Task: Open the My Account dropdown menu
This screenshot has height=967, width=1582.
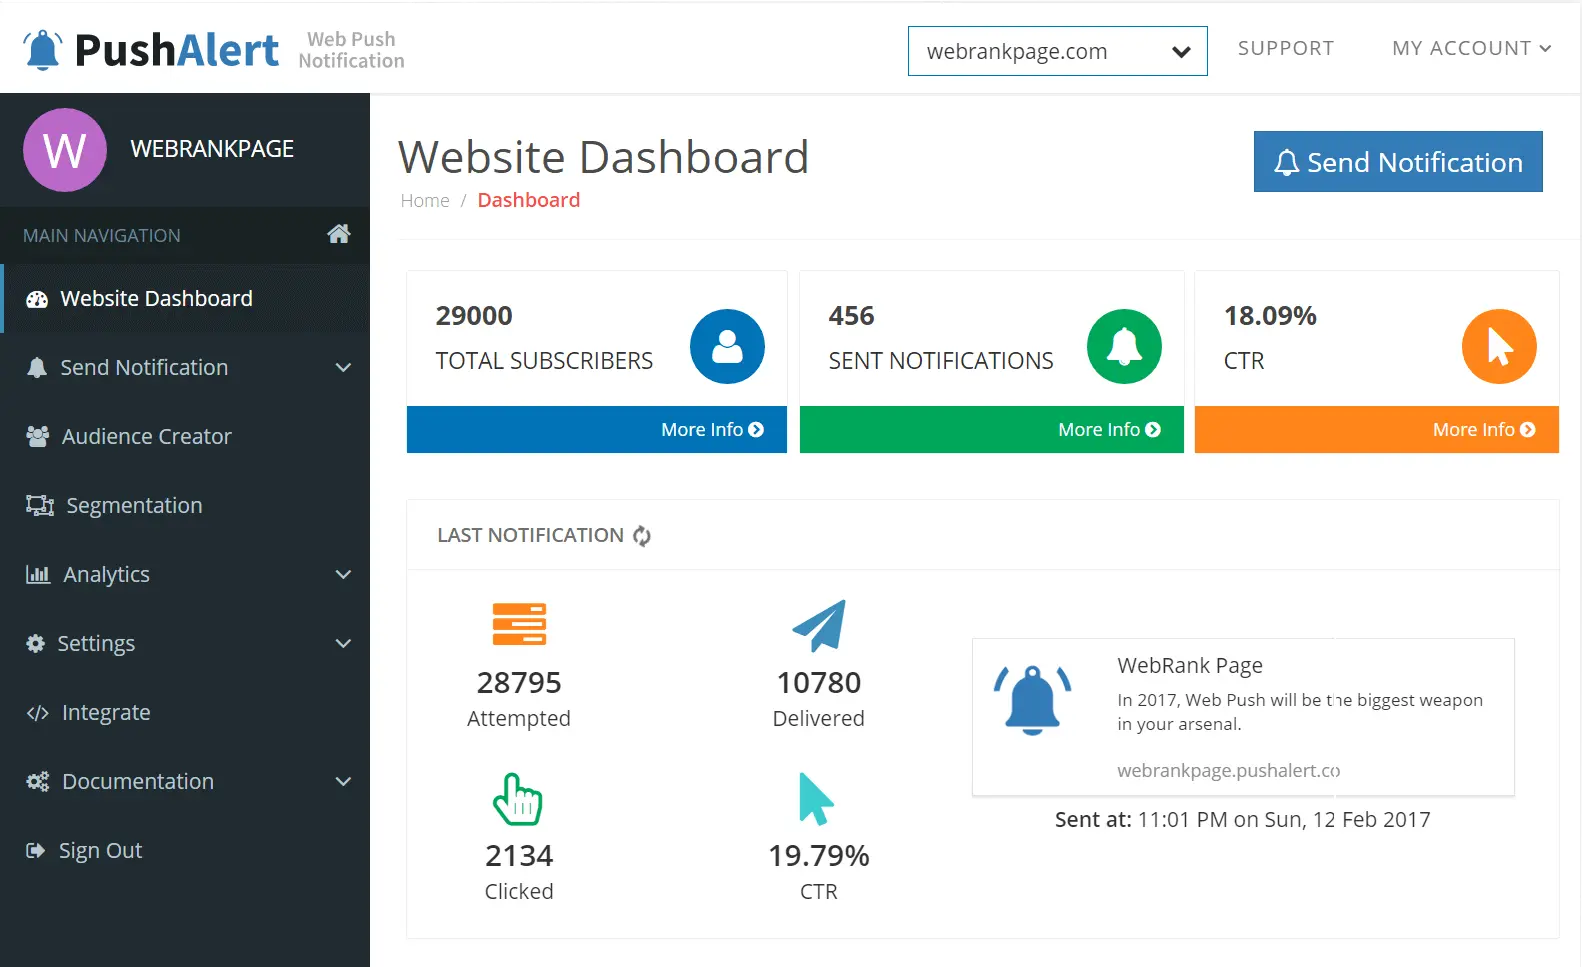Action: (1471, 48)
